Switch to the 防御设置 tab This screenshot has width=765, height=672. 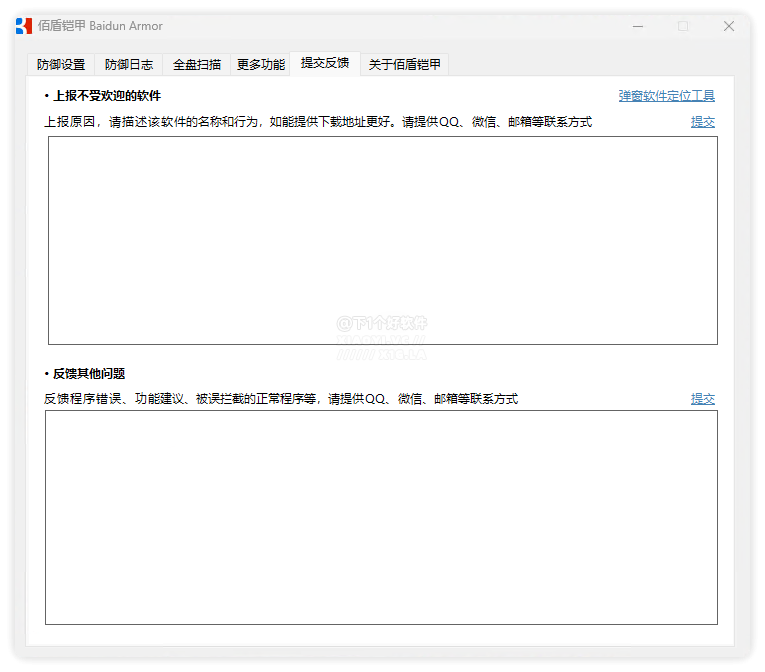(x=61, y=65)
